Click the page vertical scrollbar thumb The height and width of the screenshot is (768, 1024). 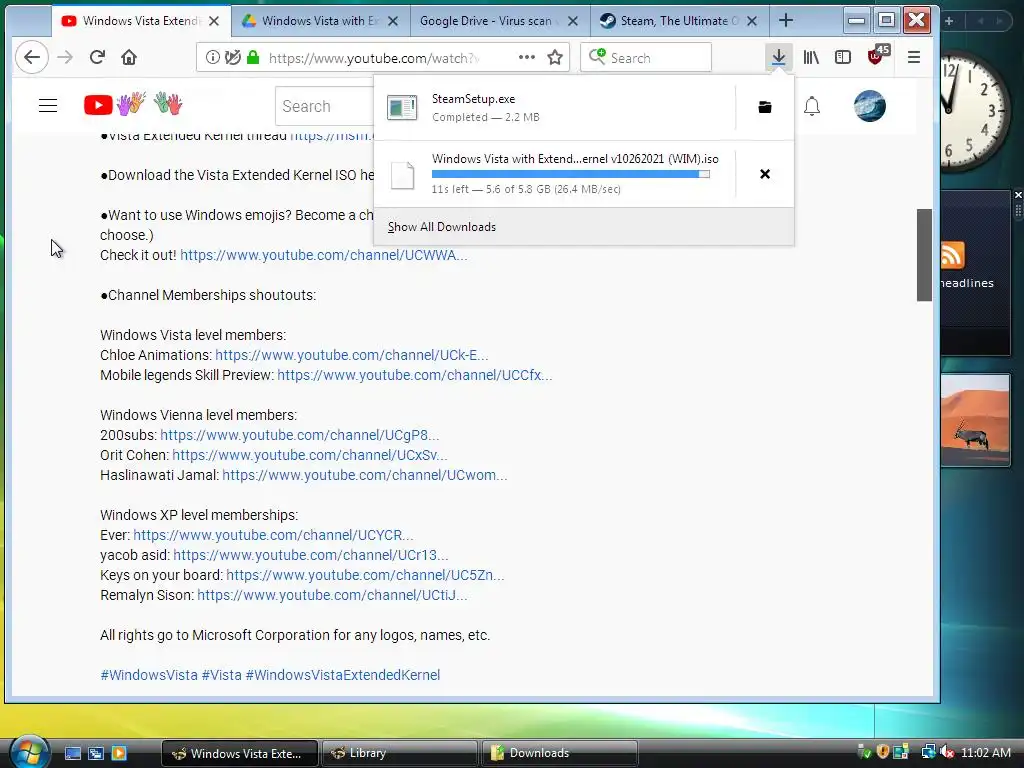tap(924, 255)
